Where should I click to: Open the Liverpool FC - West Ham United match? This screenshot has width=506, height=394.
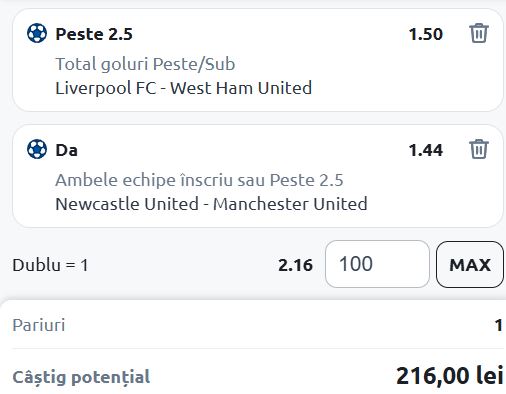pos(184,88)
